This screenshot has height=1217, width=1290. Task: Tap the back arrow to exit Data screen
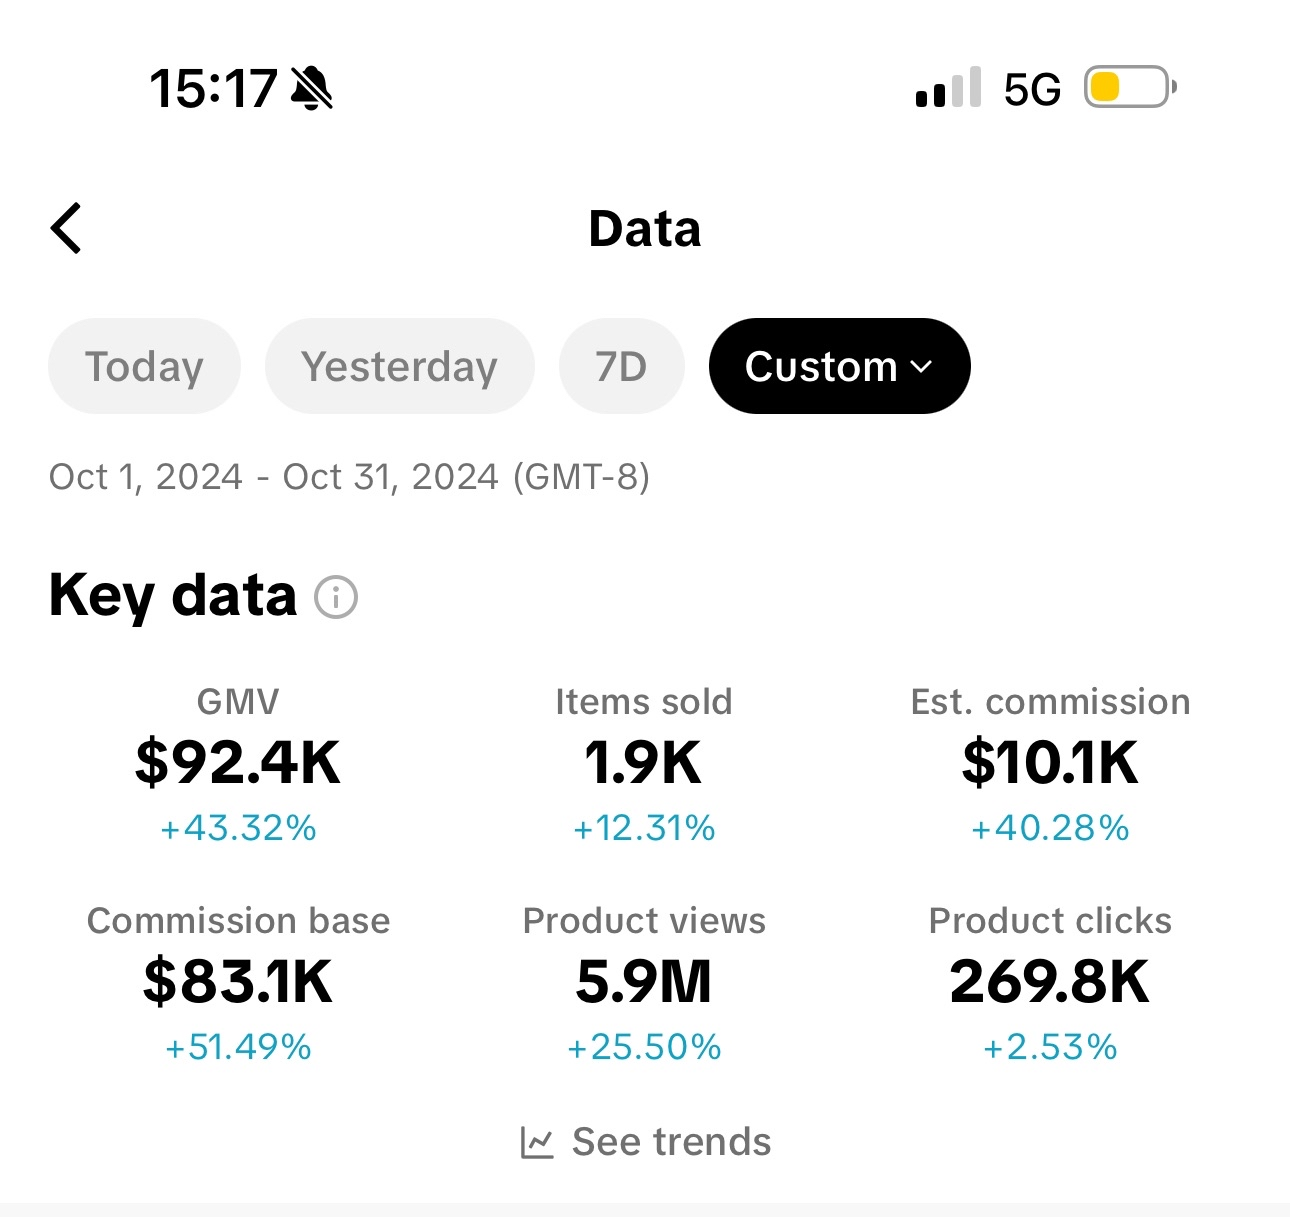[x=66, y=228]
